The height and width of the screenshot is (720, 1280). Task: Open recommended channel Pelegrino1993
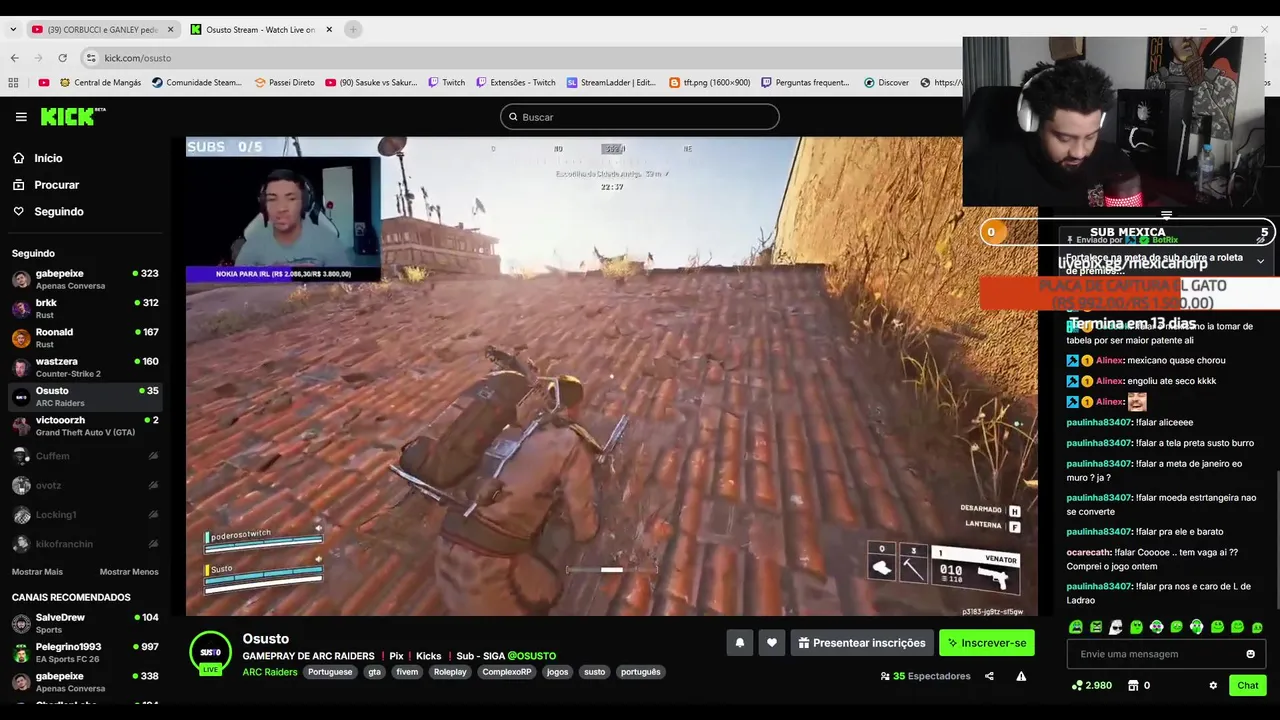[85, 652]
